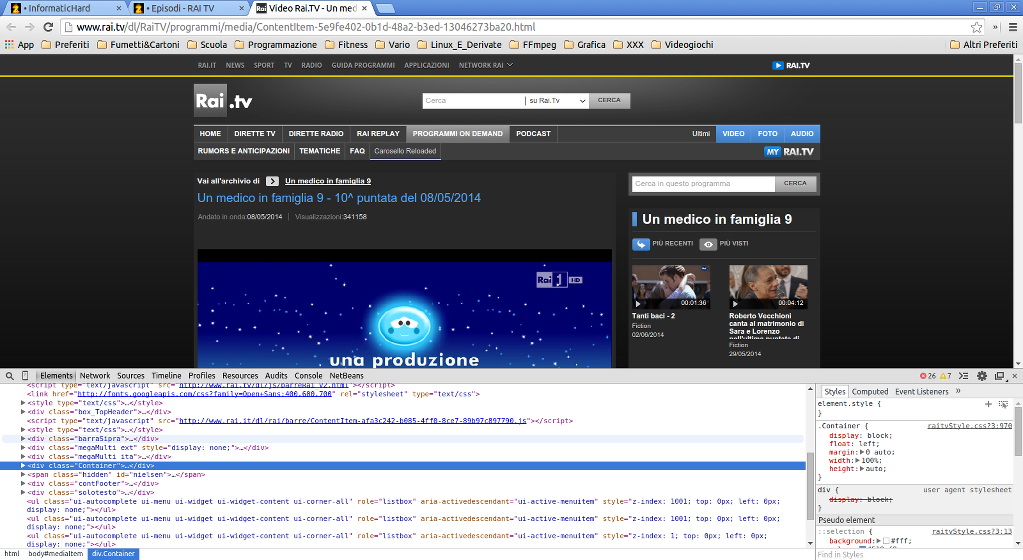The height and width of the screenshot is (560, 1023).
Task: Click the arrow icon next to Vai all'archivio di
Action: point(272,181)
